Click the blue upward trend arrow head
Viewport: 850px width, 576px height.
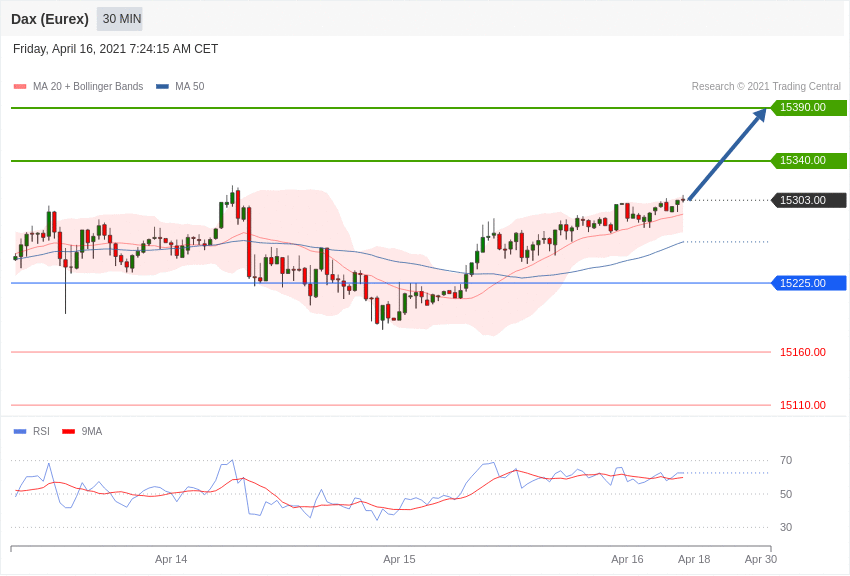tap(760, 115)
